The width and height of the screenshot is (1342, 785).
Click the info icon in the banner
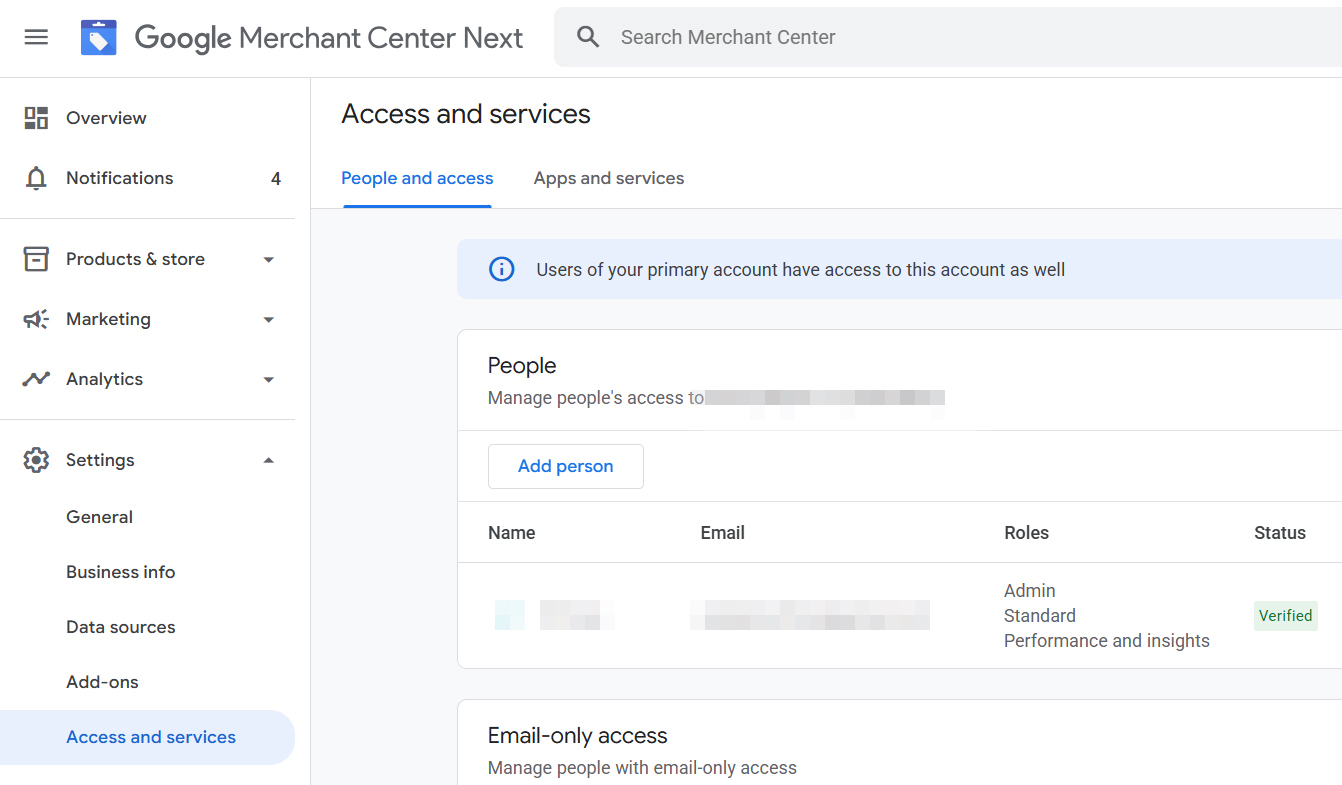click(x=501, y=268)
